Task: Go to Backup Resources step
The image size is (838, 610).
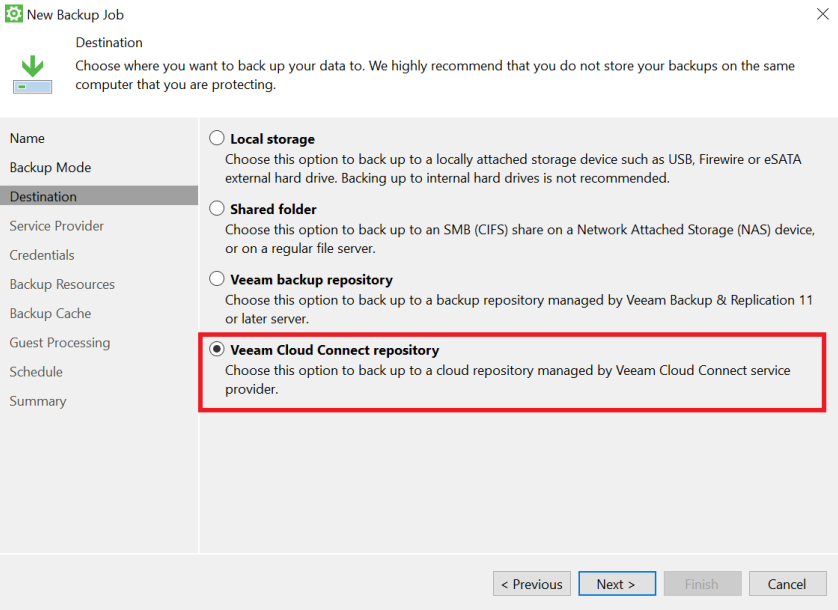Action: [62, 284]
